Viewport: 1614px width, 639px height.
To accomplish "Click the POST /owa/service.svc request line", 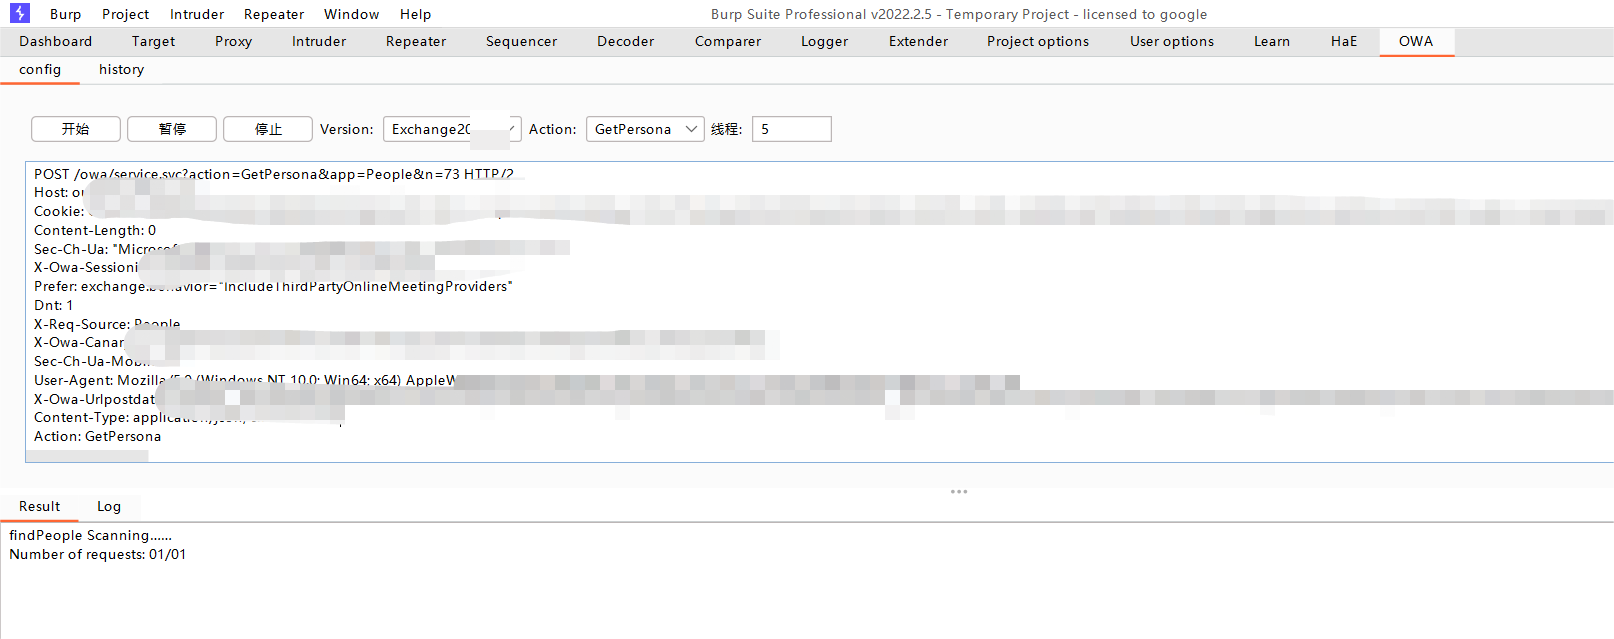I will 274,174.
